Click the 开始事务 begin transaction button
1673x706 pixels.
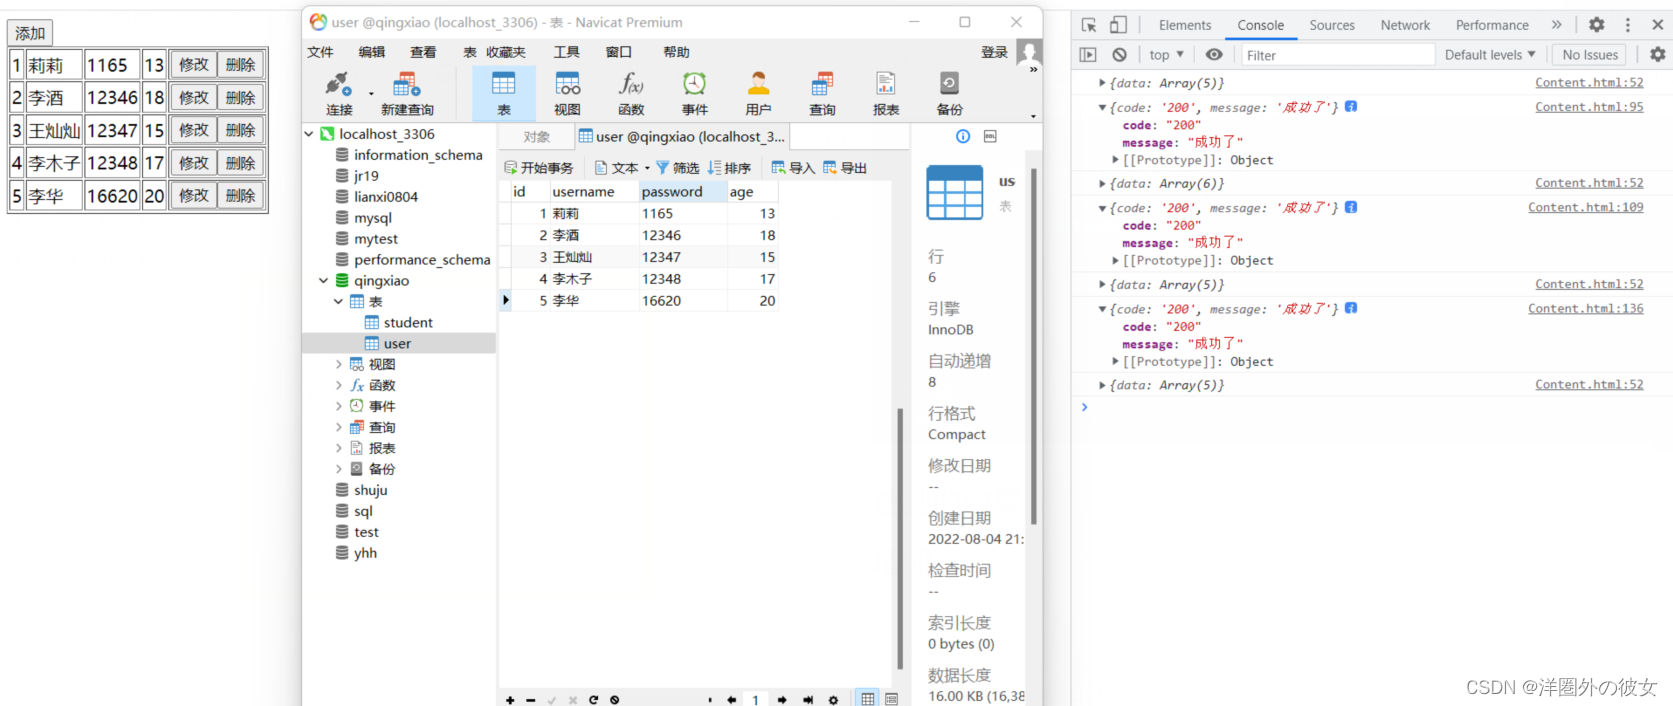click(x=539, y=168)
